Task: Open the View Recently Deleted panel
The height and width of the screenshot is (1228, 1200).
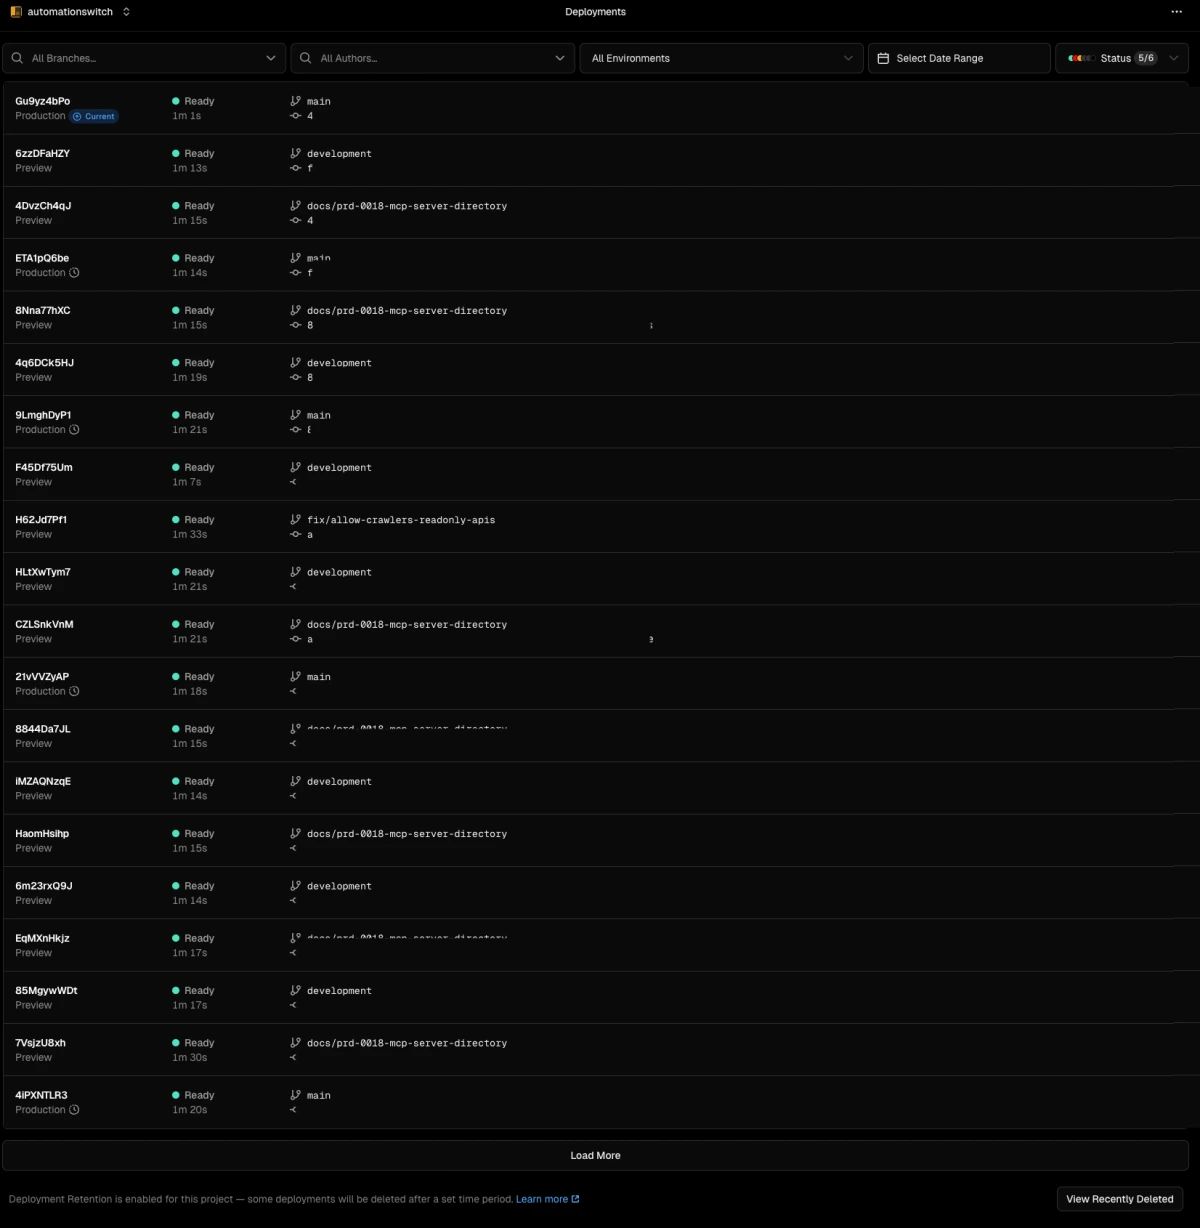Action: [1119, 1198]
